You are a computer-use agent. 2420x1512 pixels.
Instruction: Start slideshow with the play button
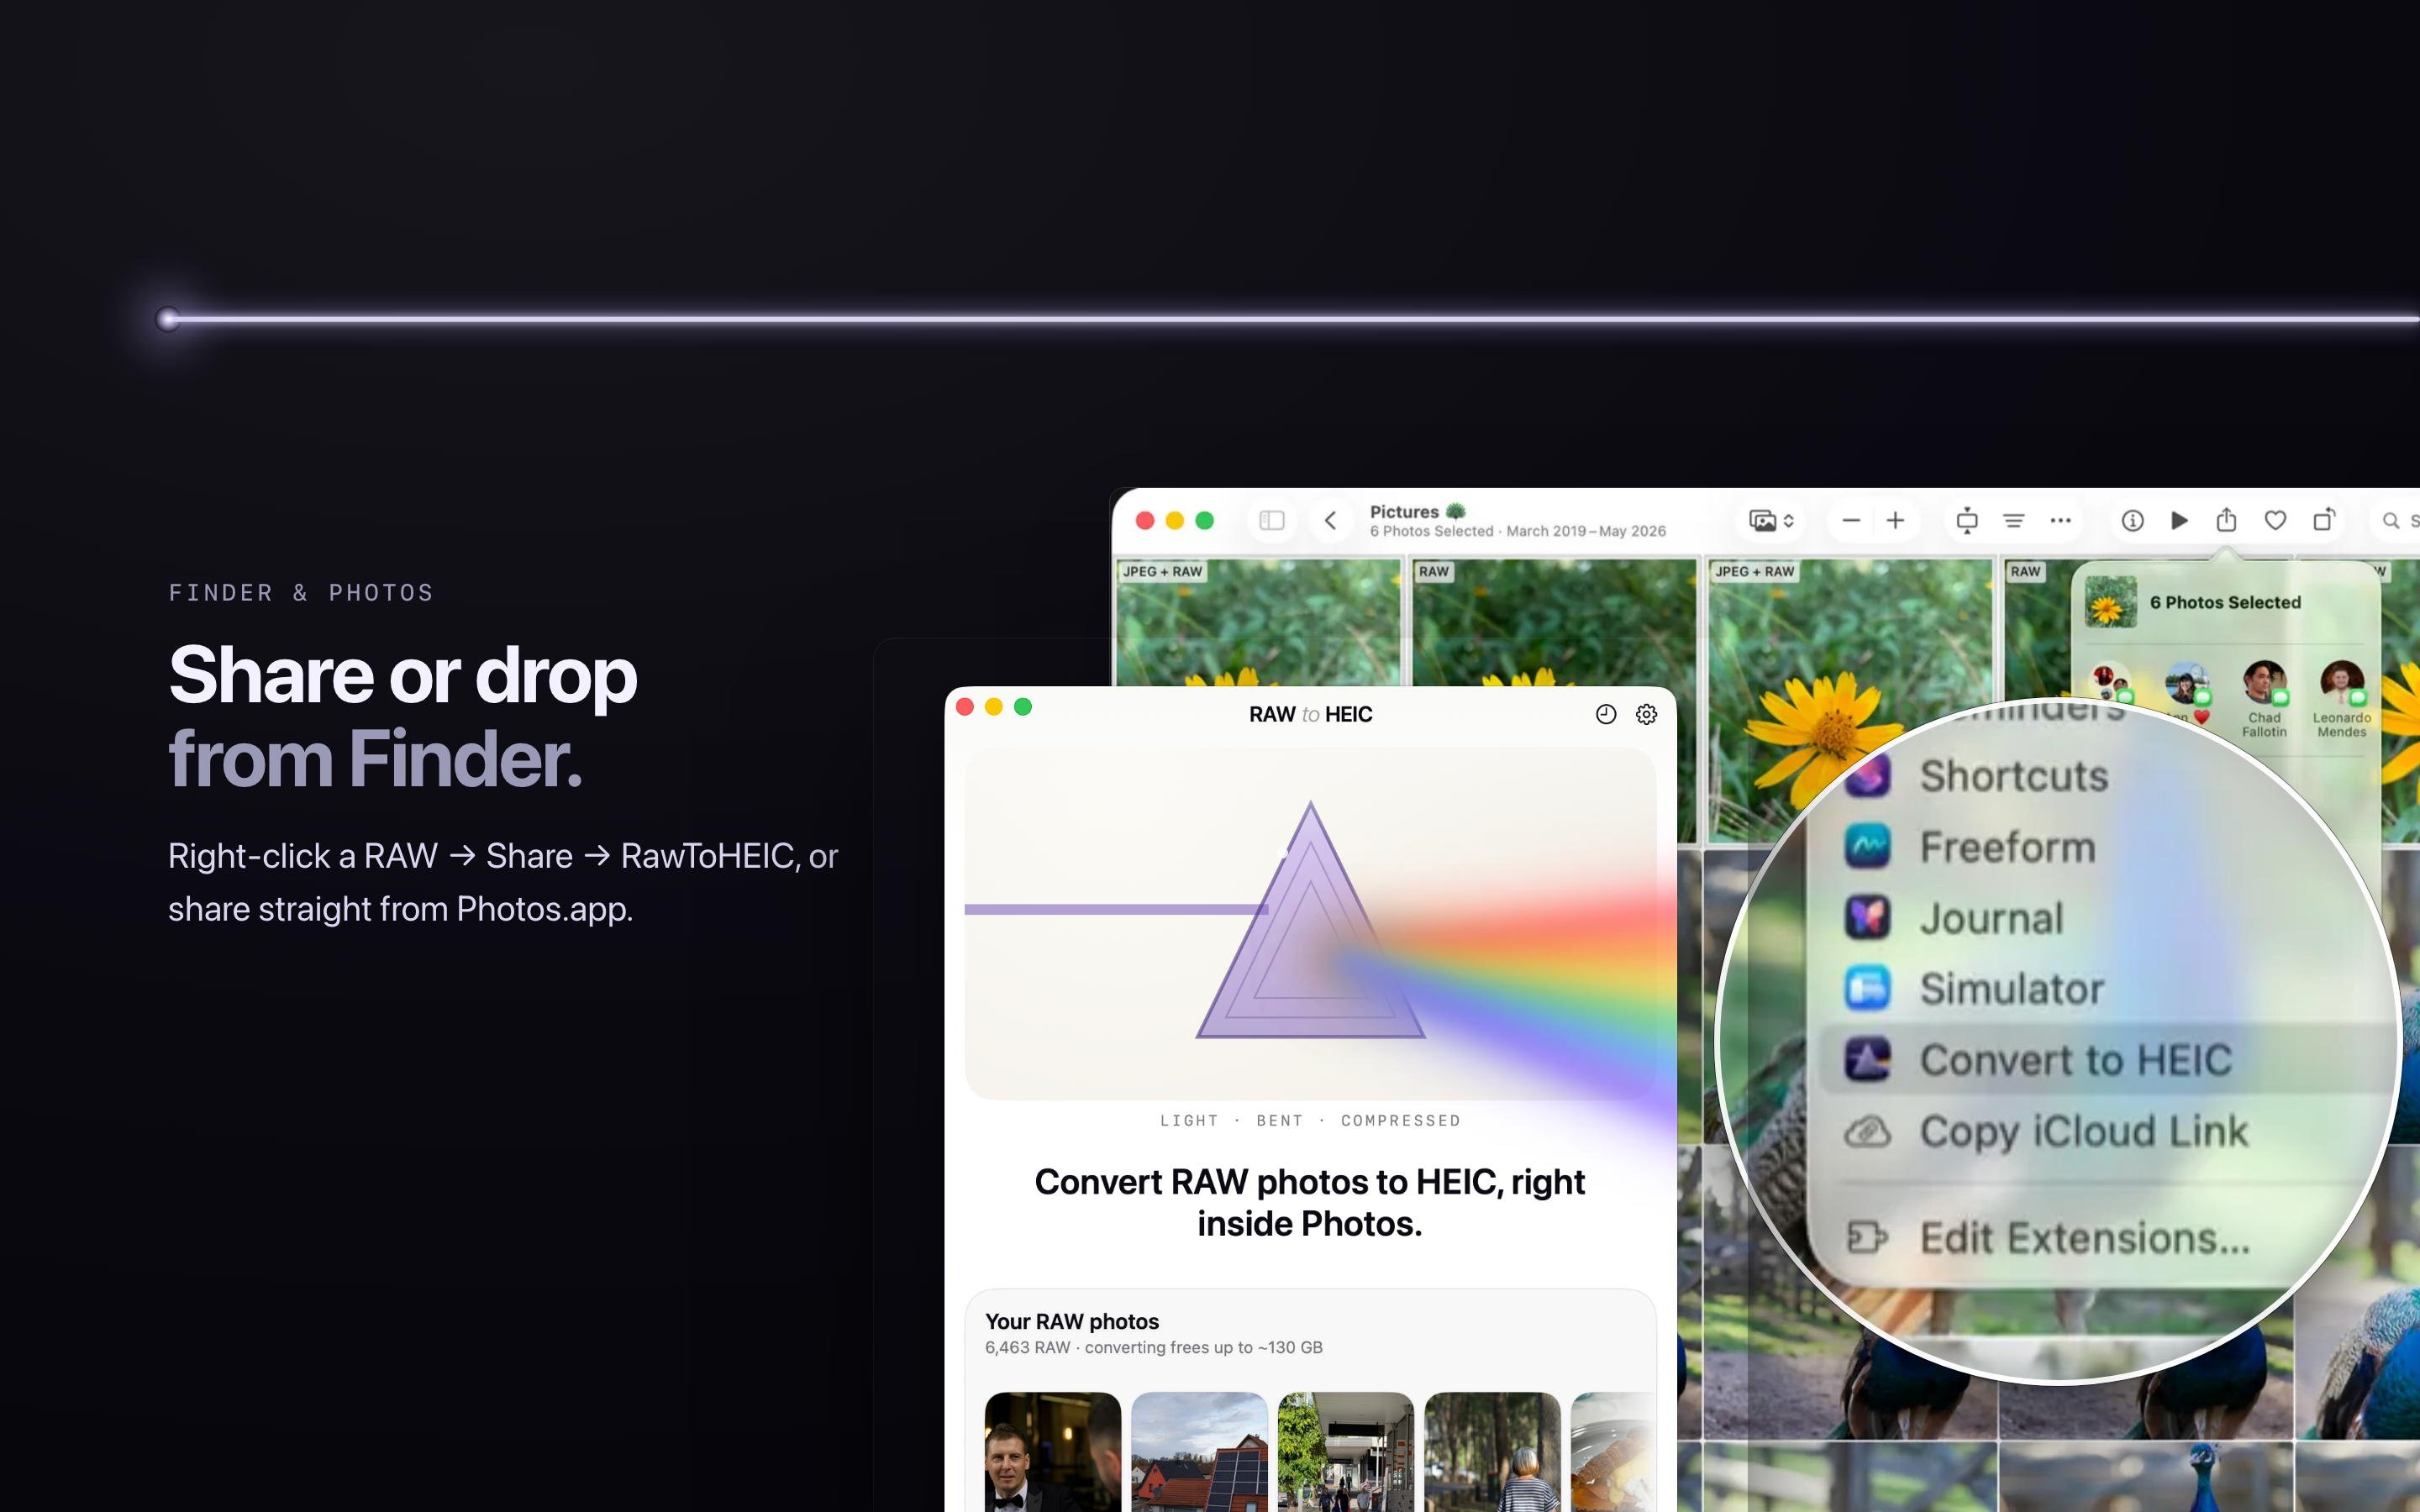click(x=2180, y=520)
